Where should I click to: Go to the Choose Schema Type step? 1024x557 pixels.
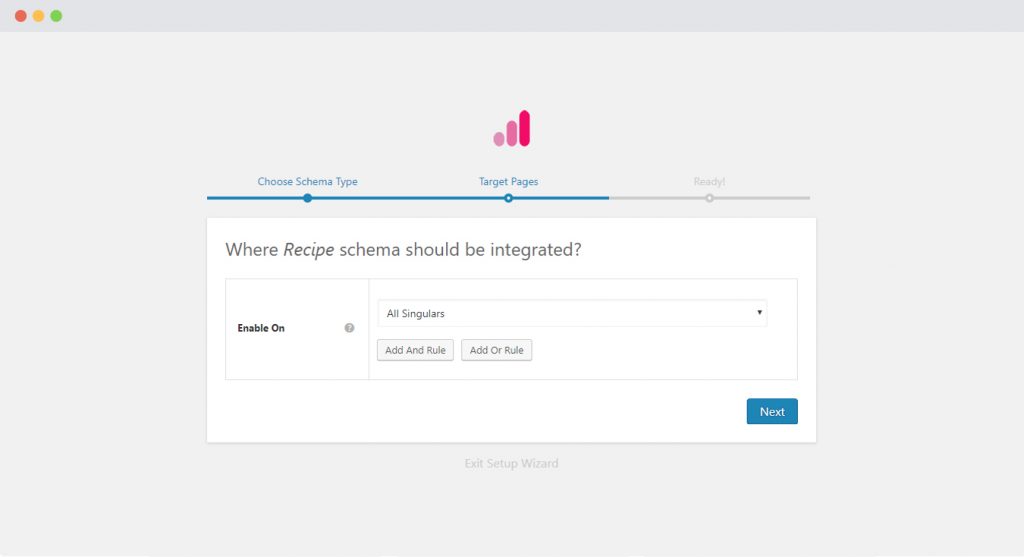pos(307,182)
